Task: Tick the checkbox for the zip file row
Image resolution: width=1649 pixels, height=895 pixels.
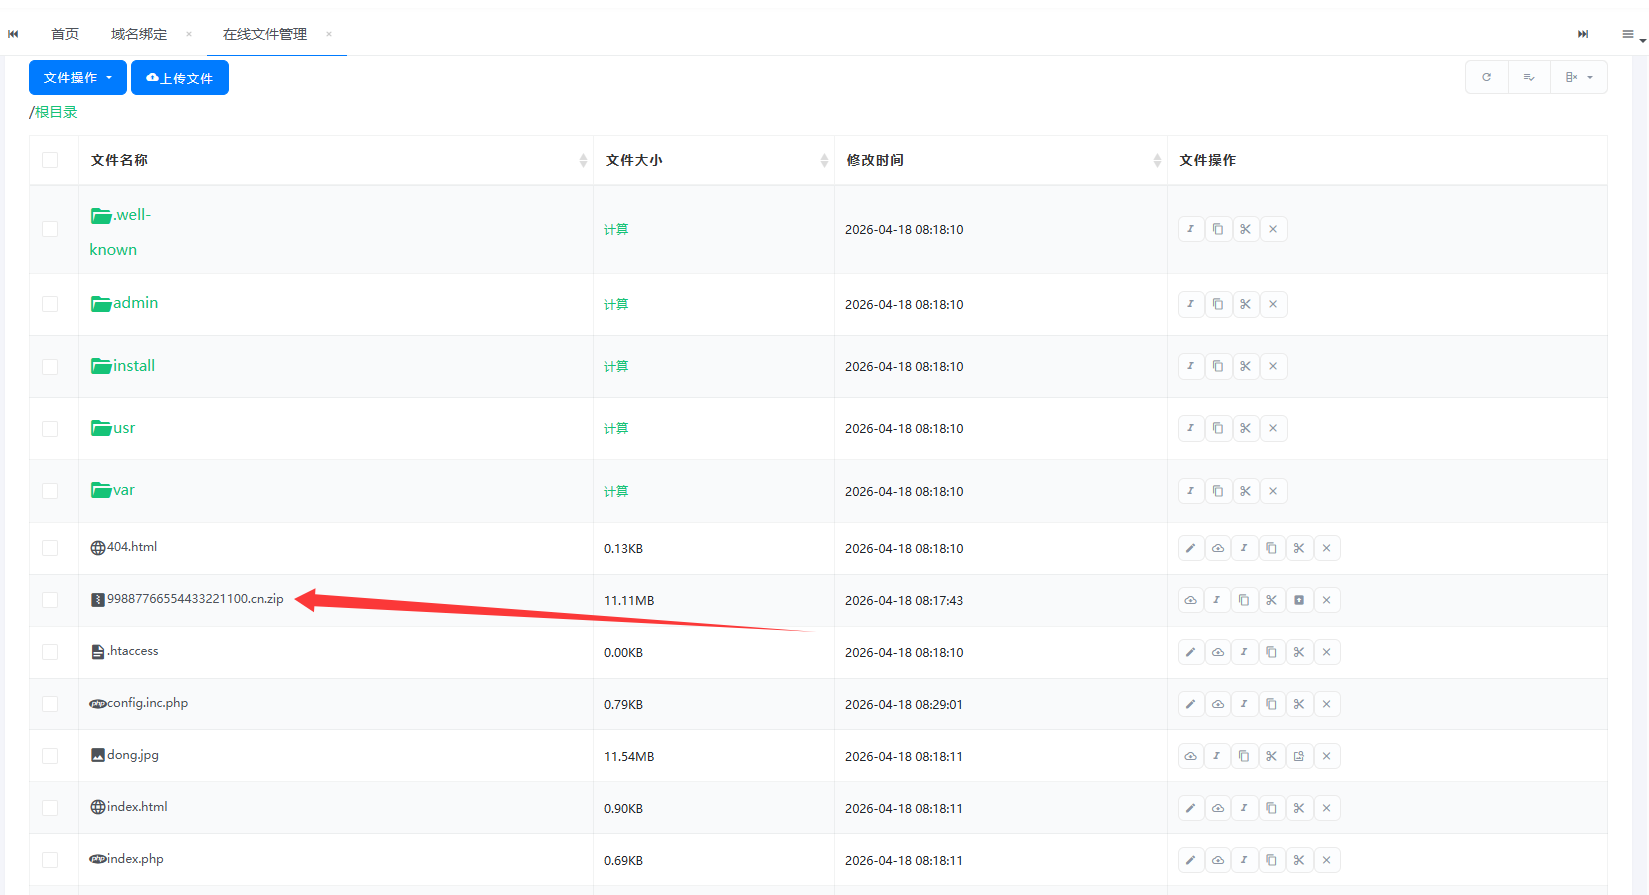Action: (x=50, y=600)
